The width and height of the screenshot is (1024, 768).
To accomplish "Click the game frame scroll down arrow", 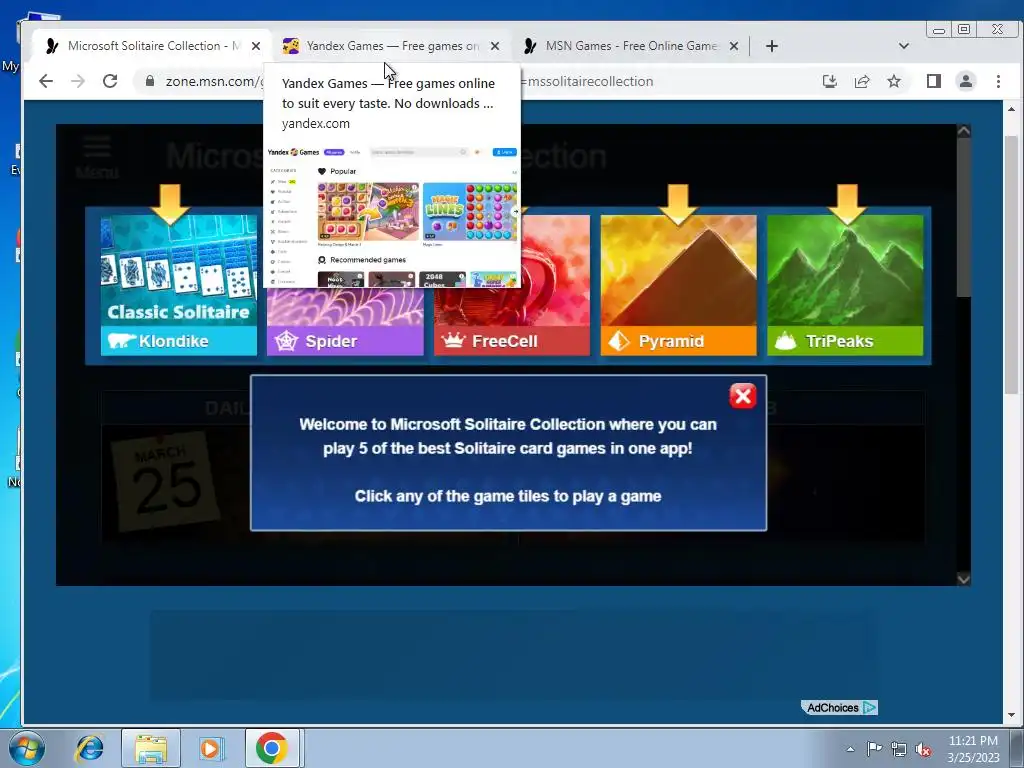I will pos(963,579).
